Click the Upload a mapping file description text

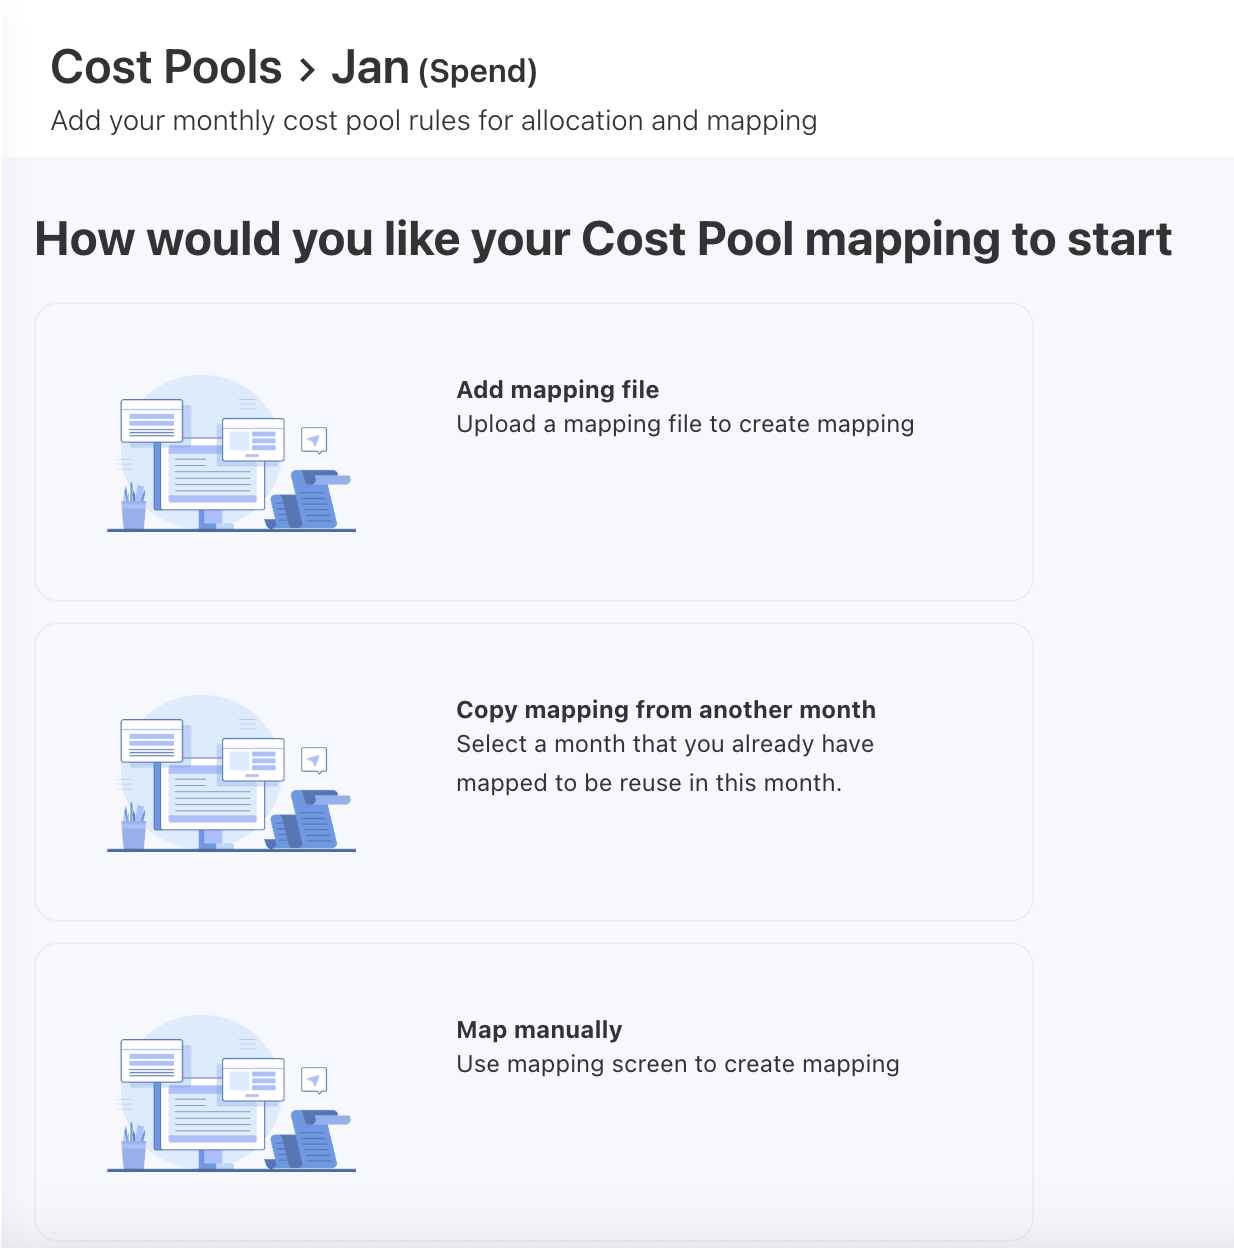tap(685, 424)
